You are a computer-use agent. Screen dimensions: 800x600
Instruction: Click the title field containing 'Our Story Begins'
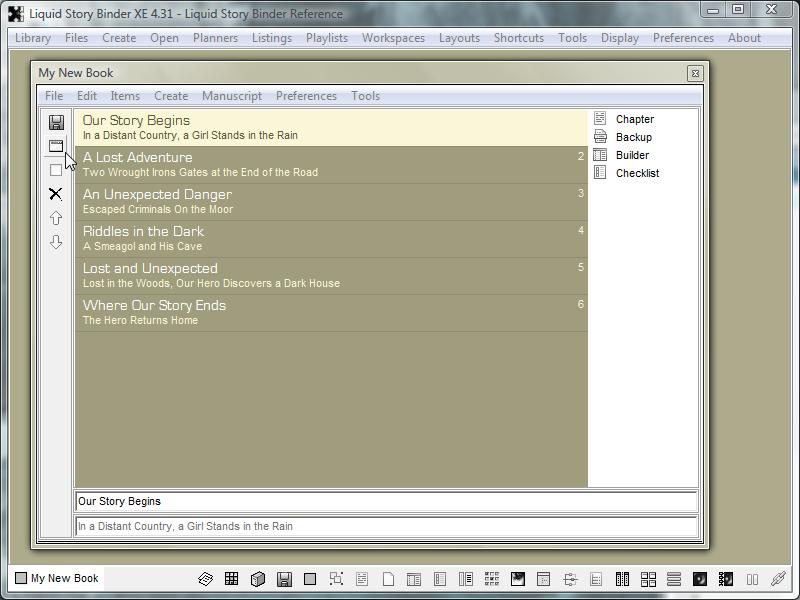pos(386,502)
